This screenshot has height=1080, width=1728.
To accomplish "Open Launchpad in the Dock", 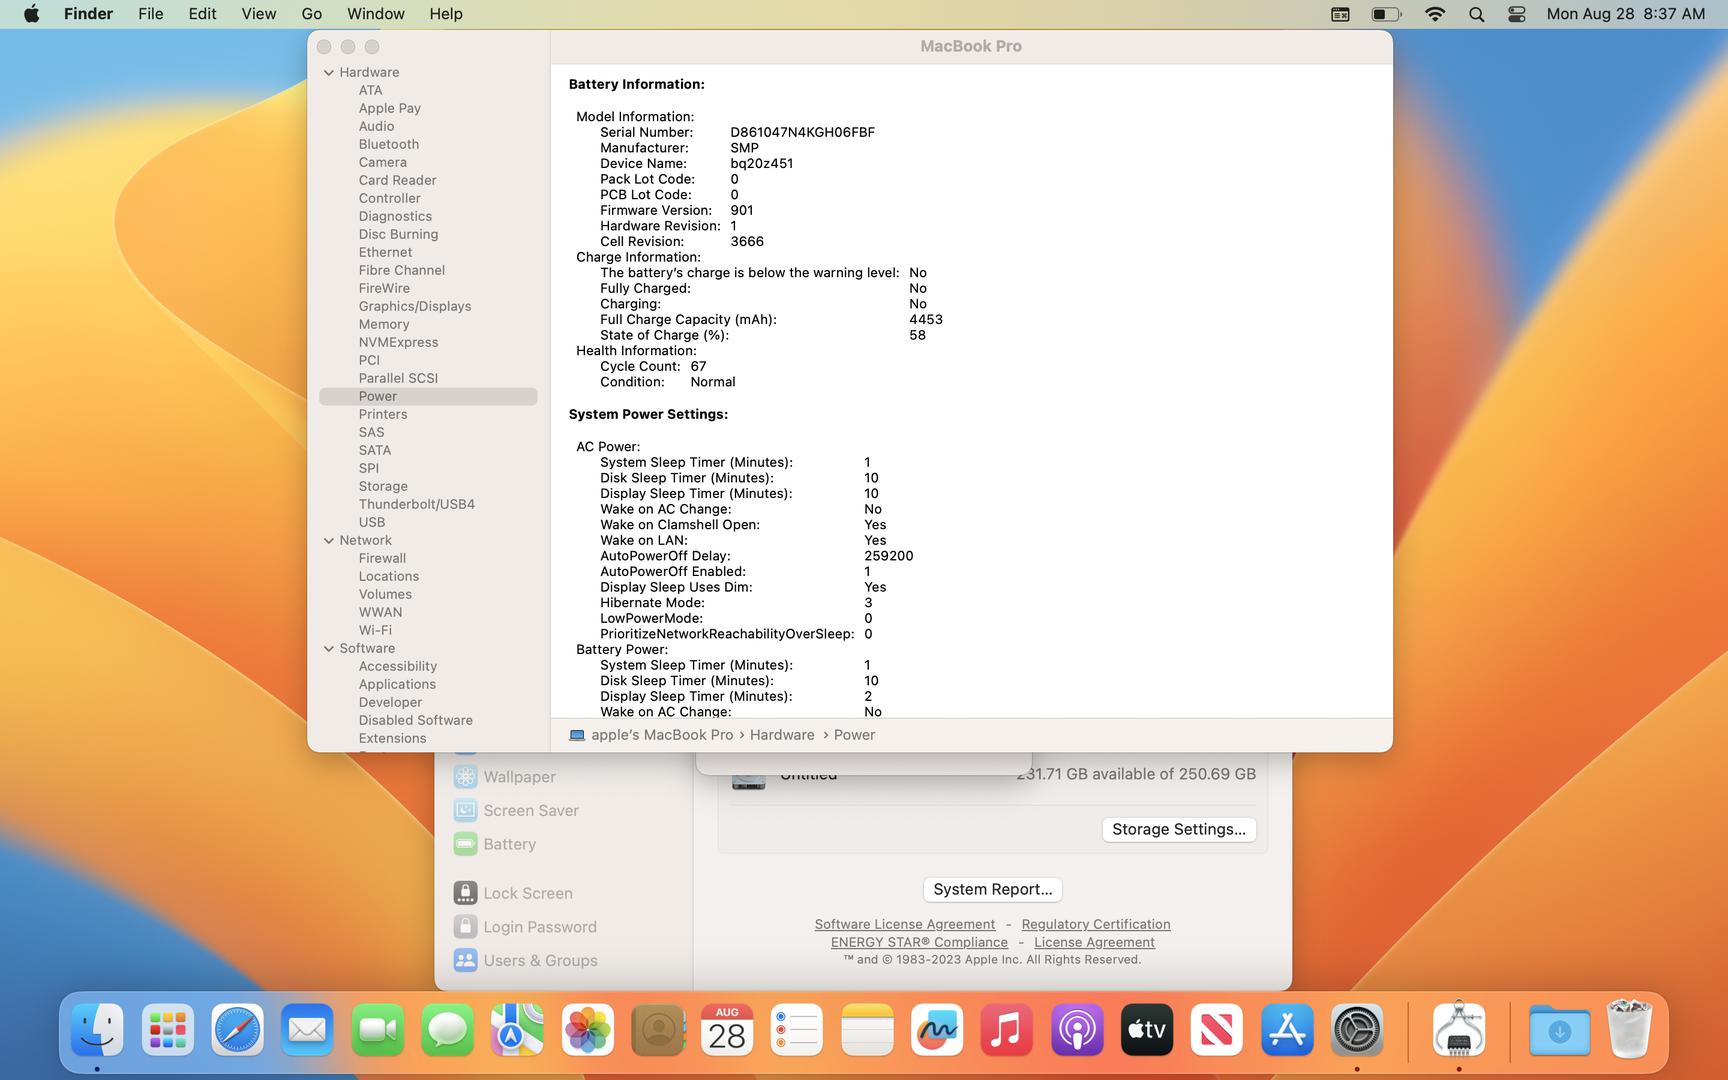I will tap(167, 1030).
